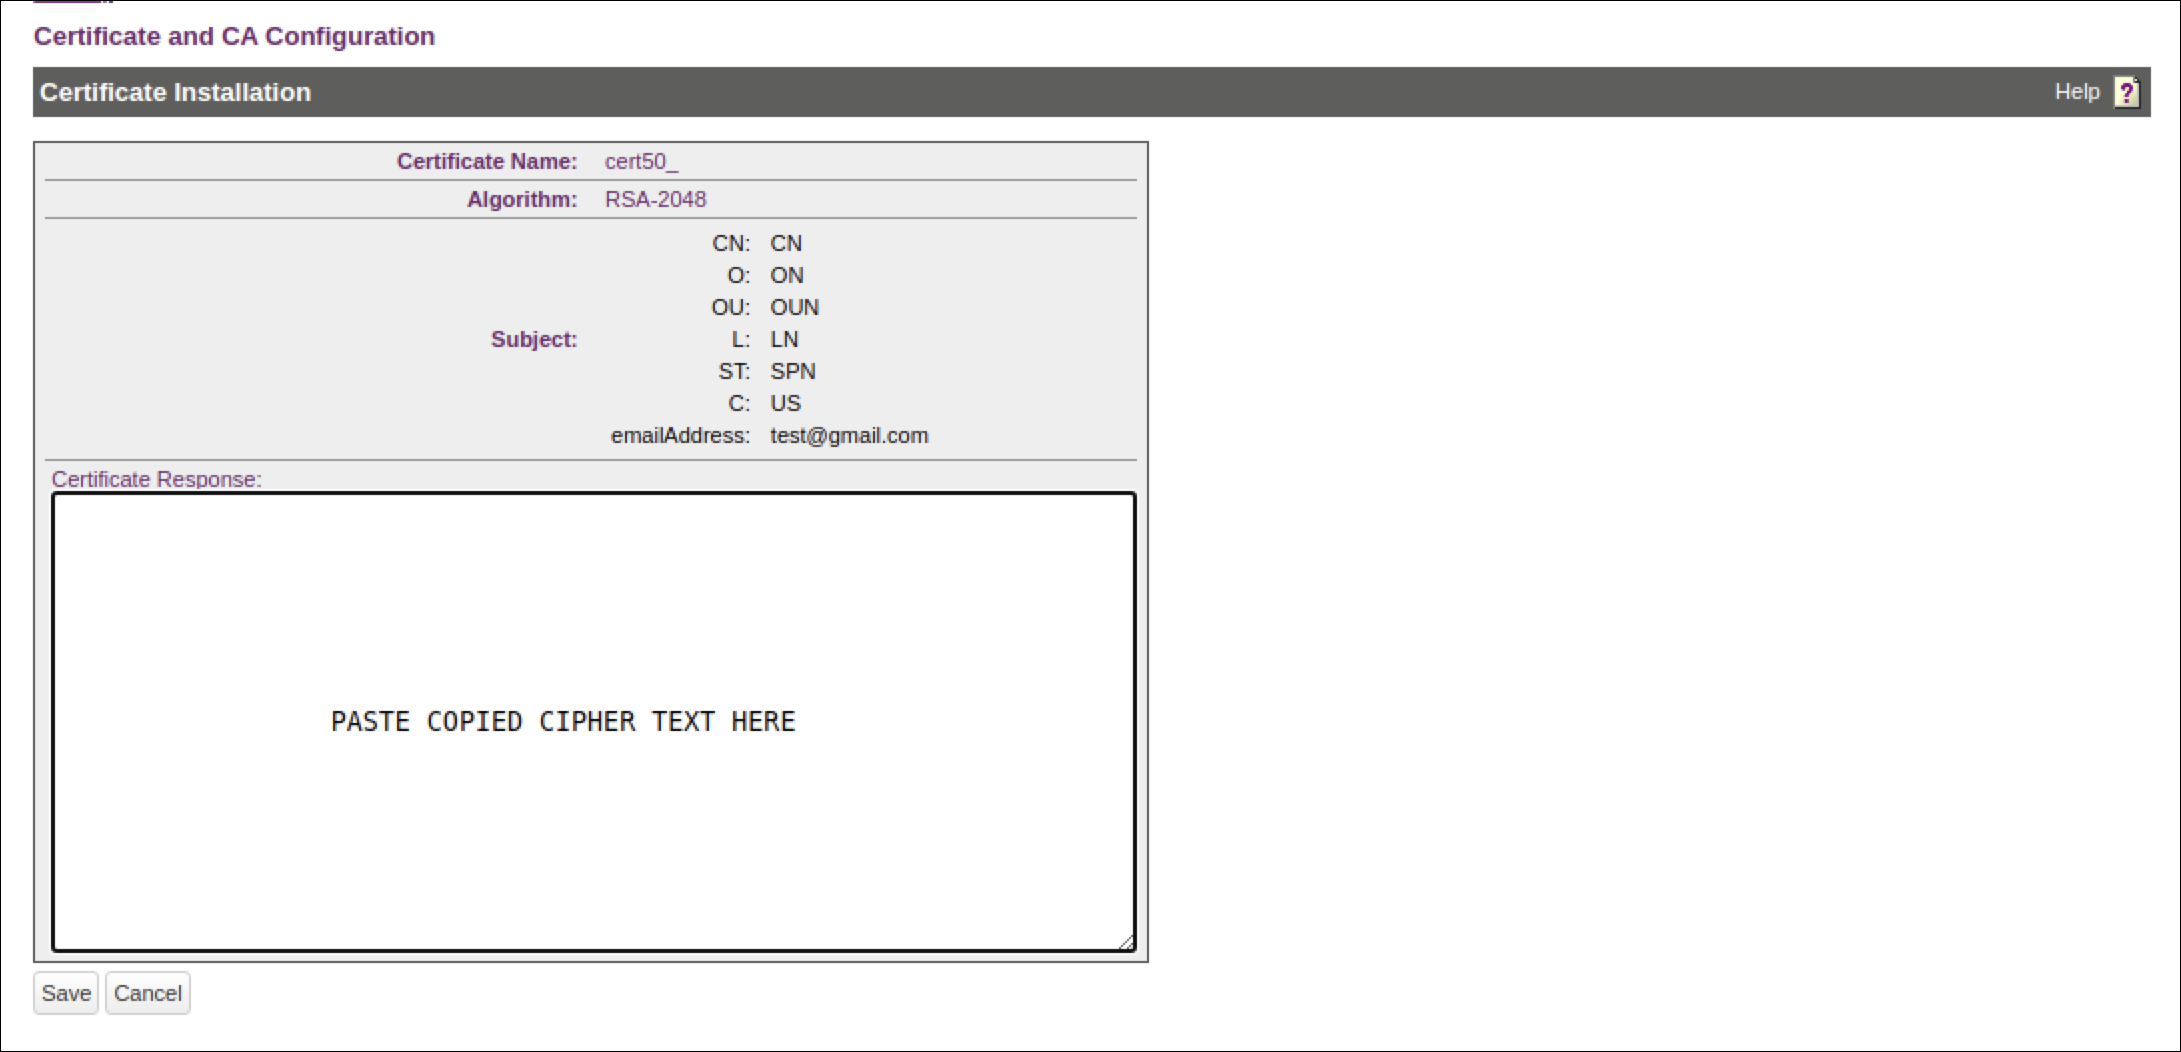Open the Help link text
The height and width of the screenshot is (1052, 2181).
[x=2076, y=92]
